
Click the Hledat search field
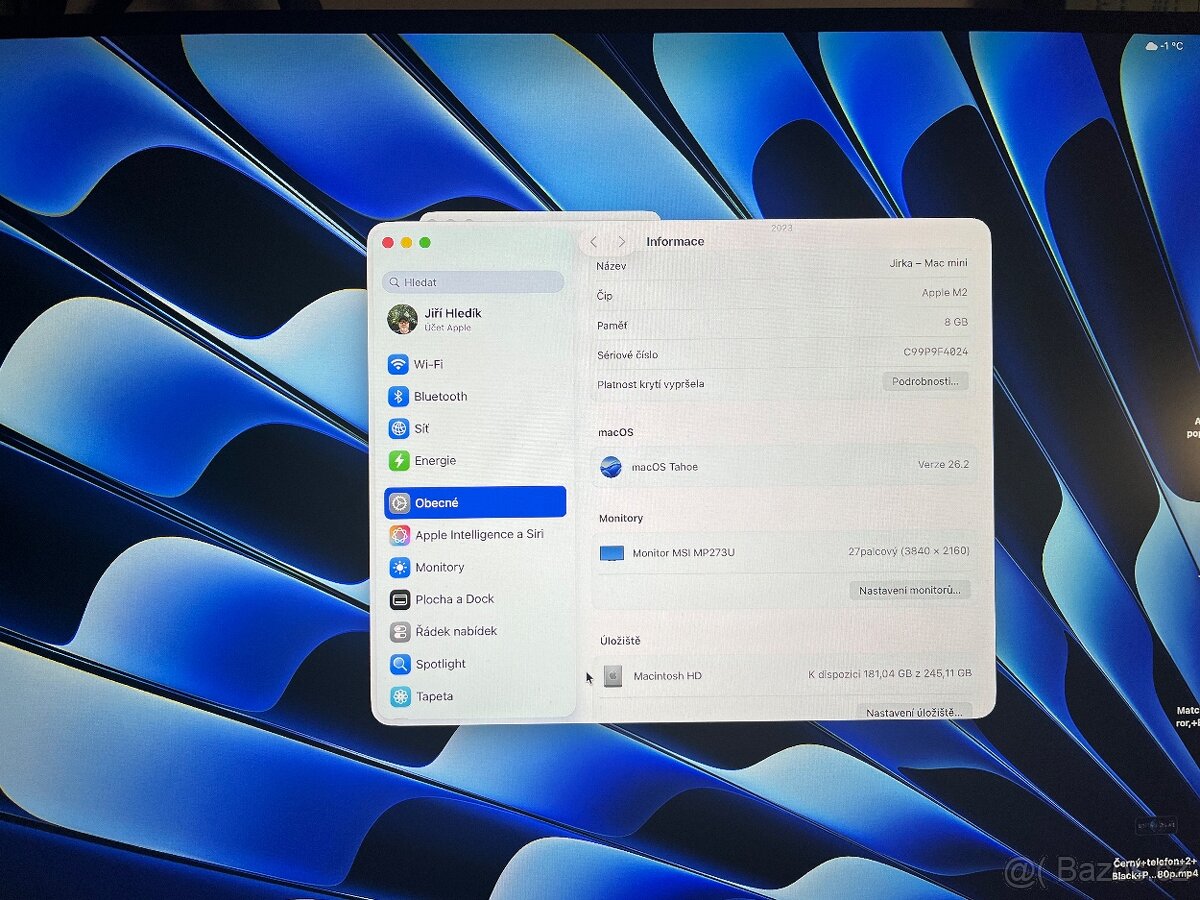pyautogui.click(x=472, y=282)
